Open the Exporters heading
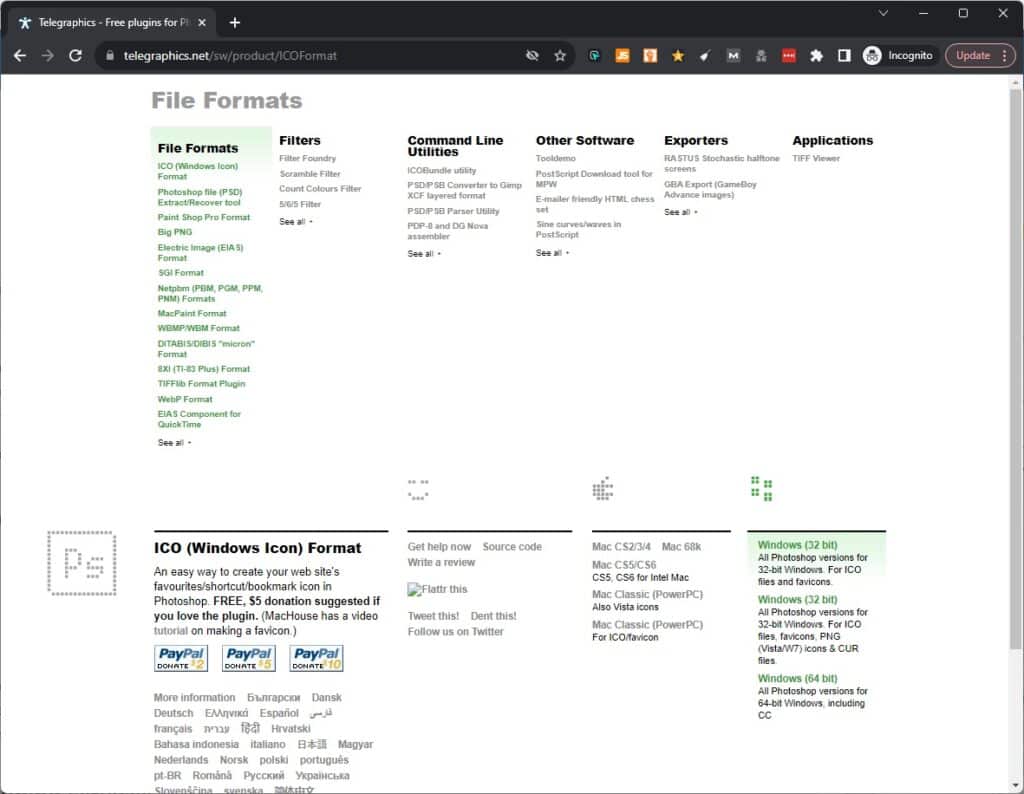This screenshot has width=1024, height=794. click(x=696, y=140)
